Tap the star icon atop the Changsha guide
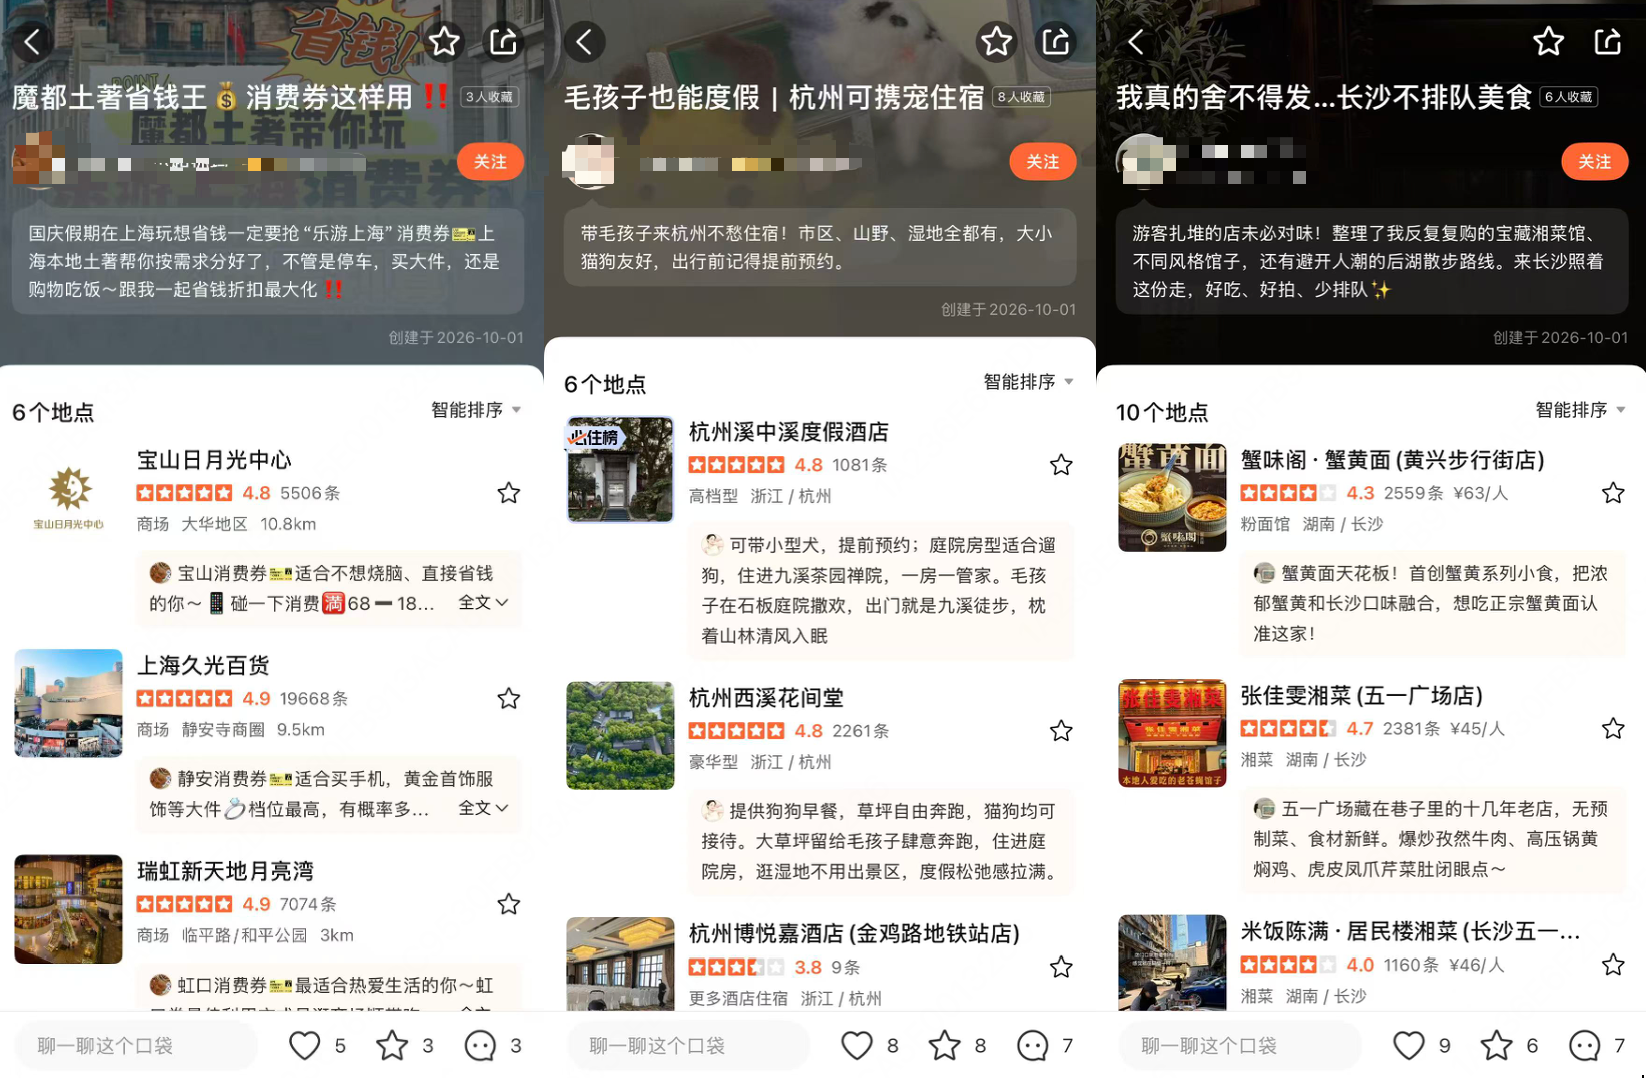The width and height of the screenshot is (1646, 1078). click(x=1549, y=42)
